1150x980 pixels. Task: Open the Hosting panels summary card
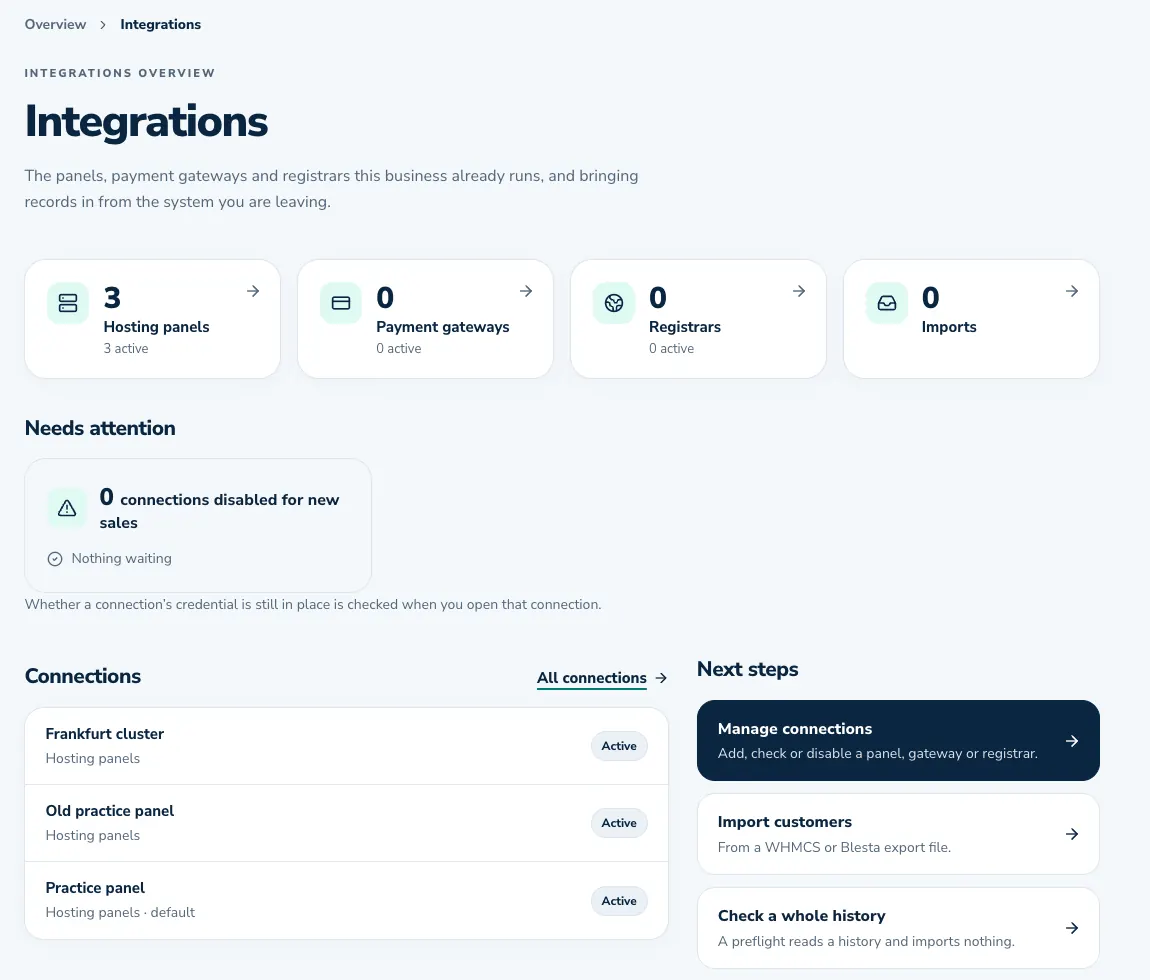(153, 319)
